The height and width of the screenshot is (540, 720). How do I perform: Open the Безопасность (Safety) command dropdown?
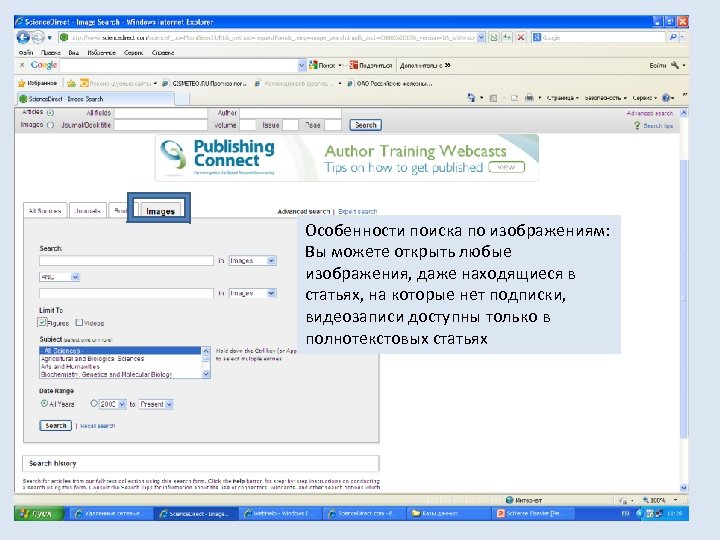605,98
